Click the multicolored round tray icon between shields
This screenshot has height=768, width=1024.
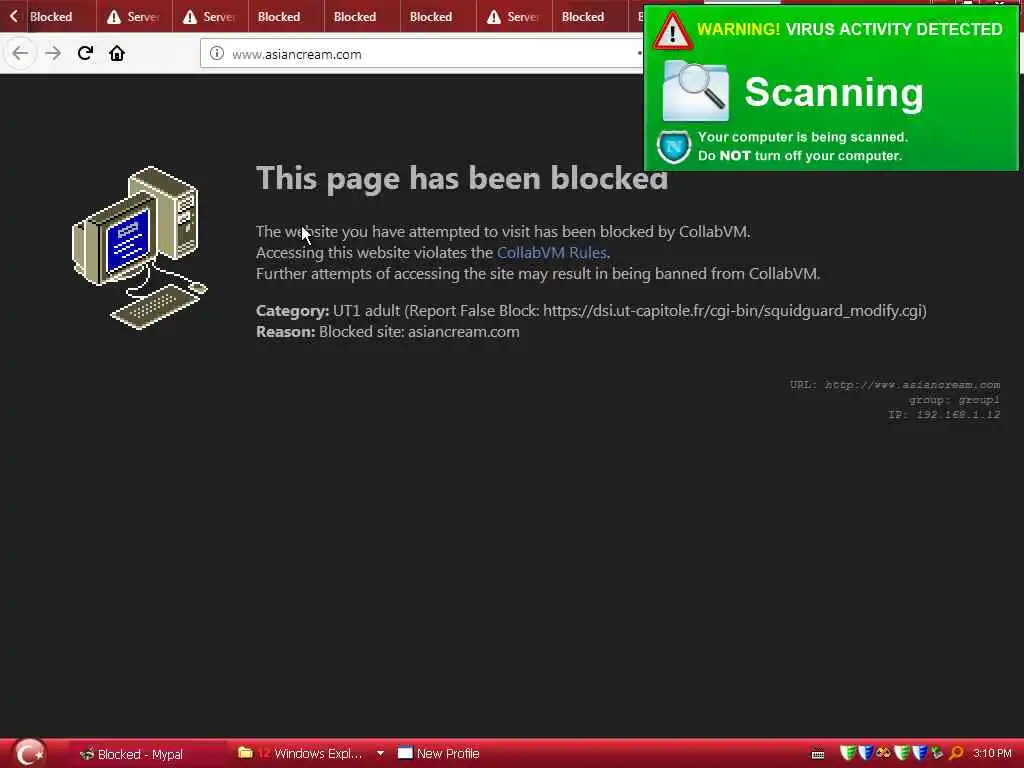point(883,753)
